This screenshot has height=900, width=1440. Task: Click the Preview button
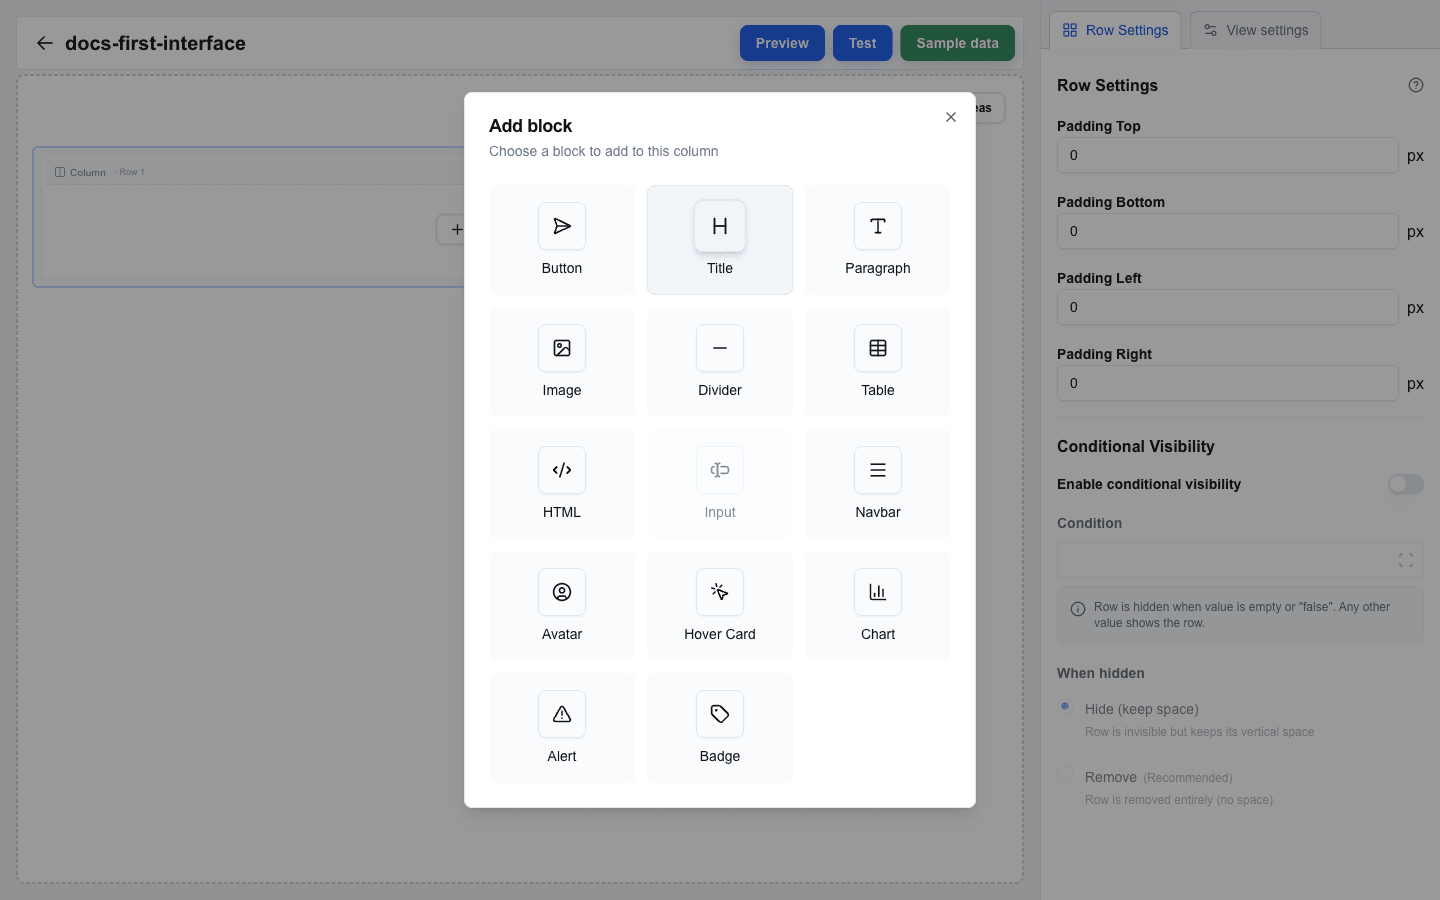[782, 43]
